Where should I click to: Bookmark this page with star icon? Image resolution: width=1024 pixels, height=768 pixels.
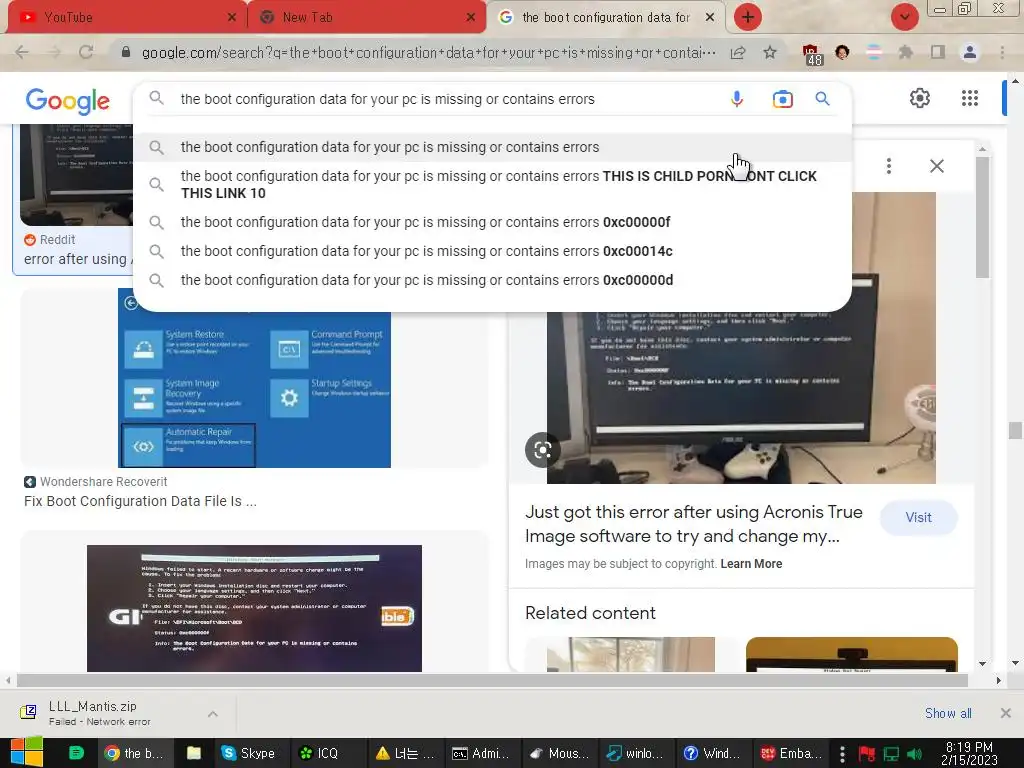click(x=770, y=52)
